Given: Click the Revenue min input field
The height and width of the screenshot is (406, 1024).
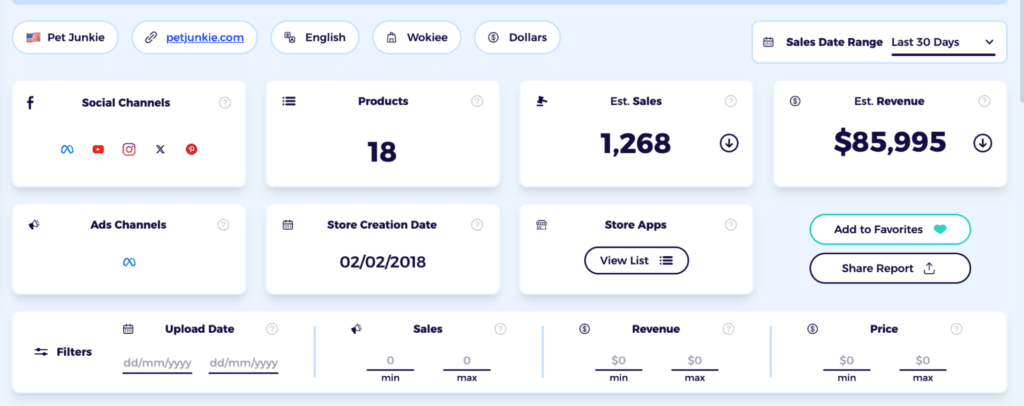Looking at the screenshot, I should pos(618,361).
